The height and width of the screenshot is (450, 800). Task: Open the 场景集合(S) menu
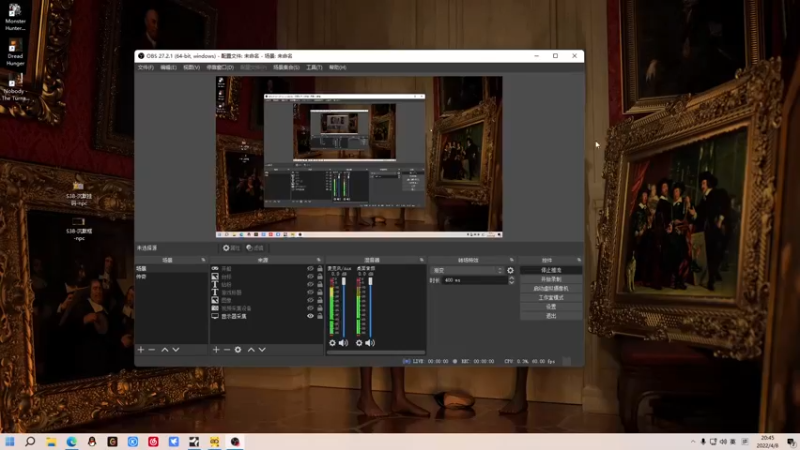coord(286,67)
